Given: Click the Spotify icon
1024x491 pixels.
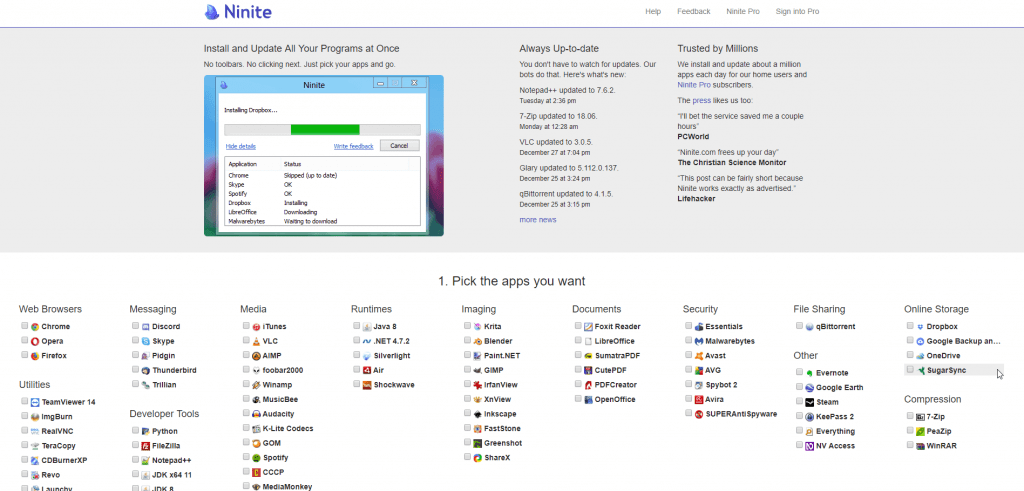Looking at the screenshot, I should coord(257,458).
